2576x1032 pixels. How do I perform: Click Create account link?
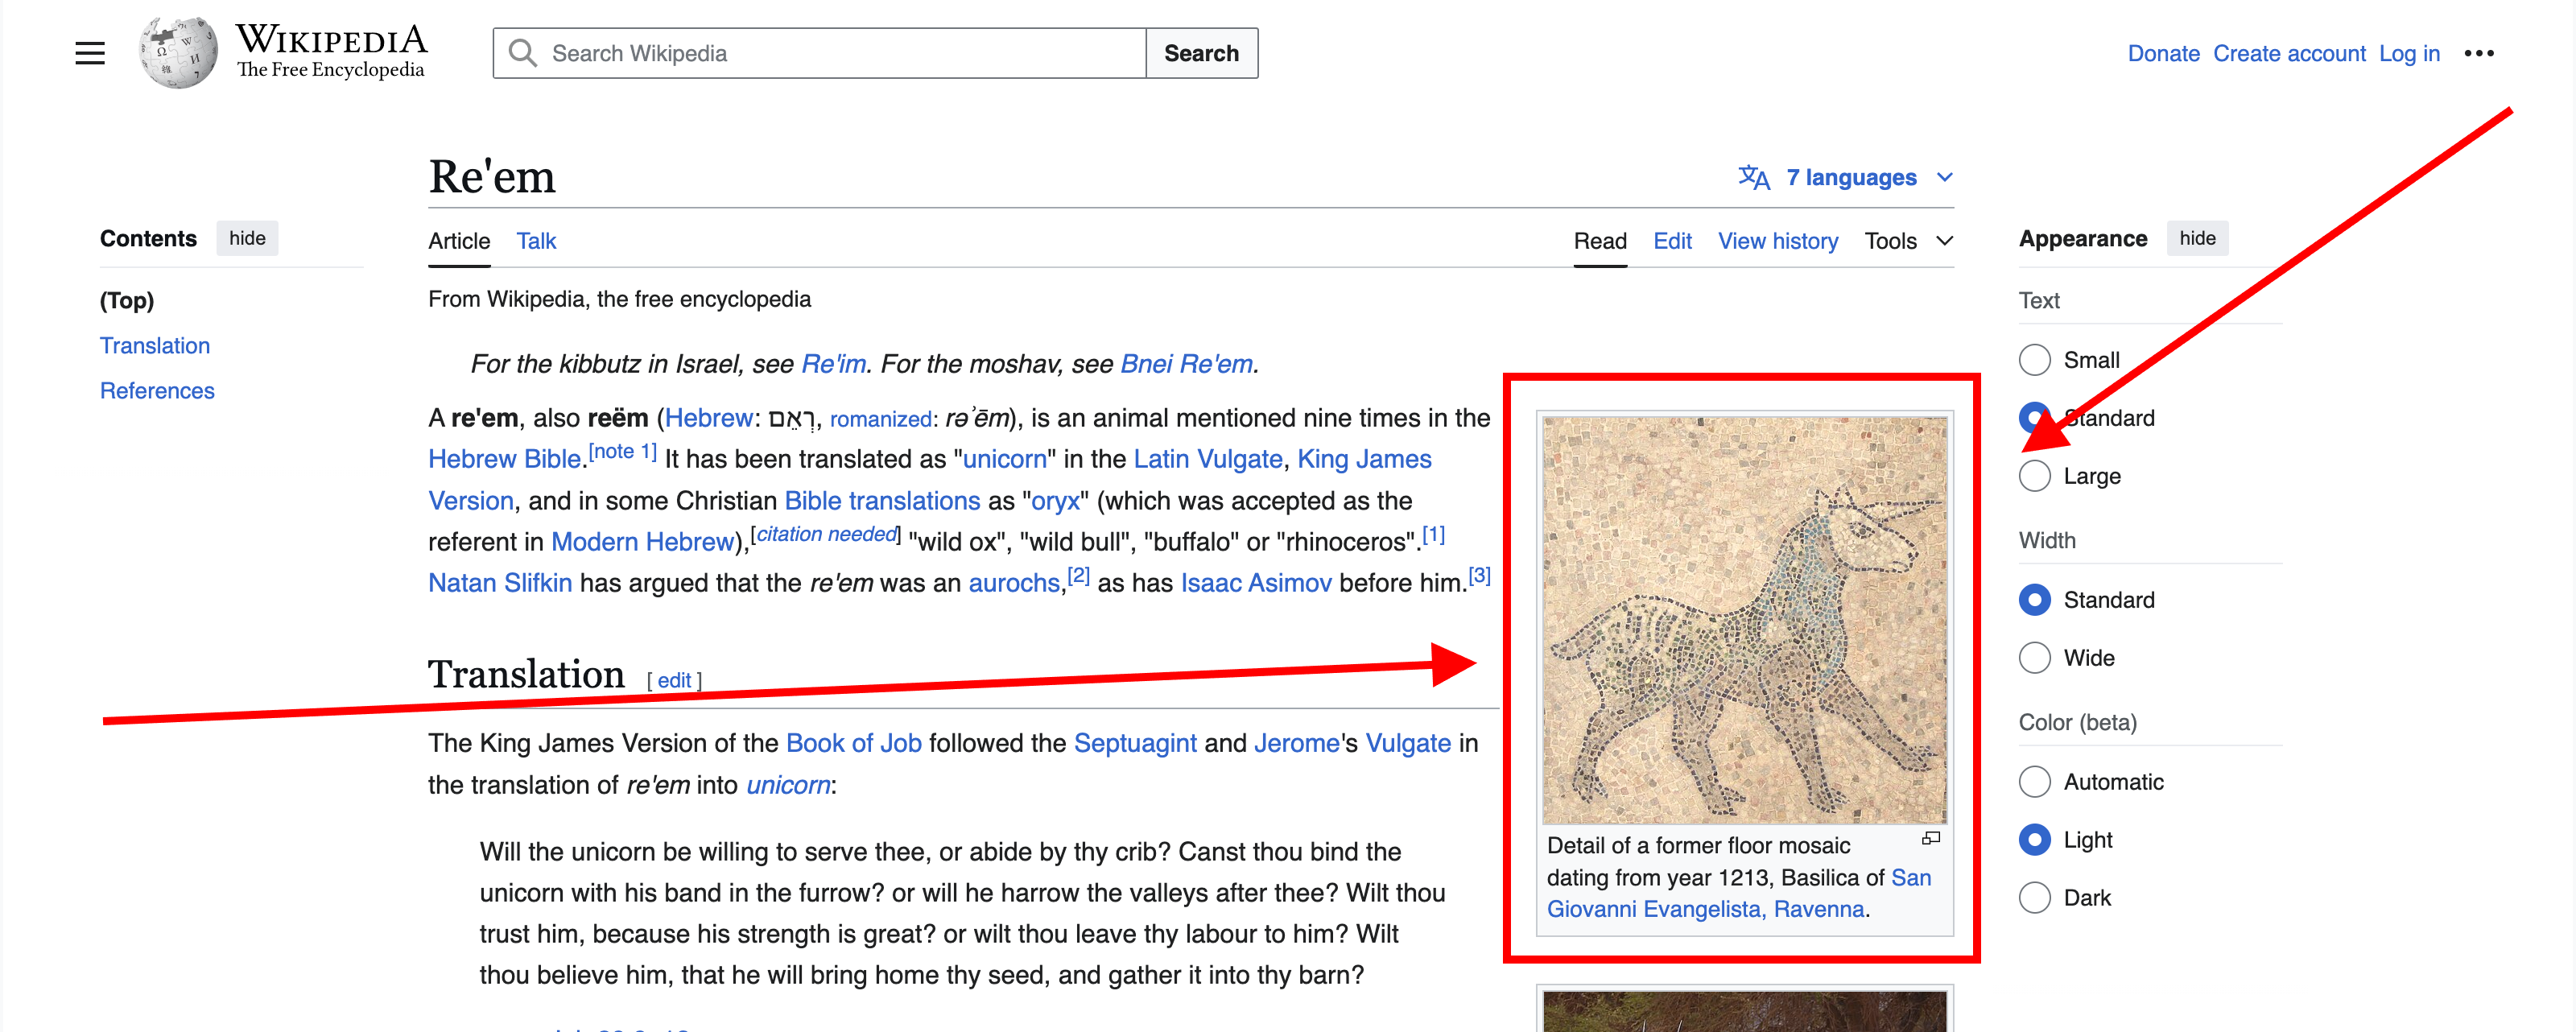coord(2289,53)
